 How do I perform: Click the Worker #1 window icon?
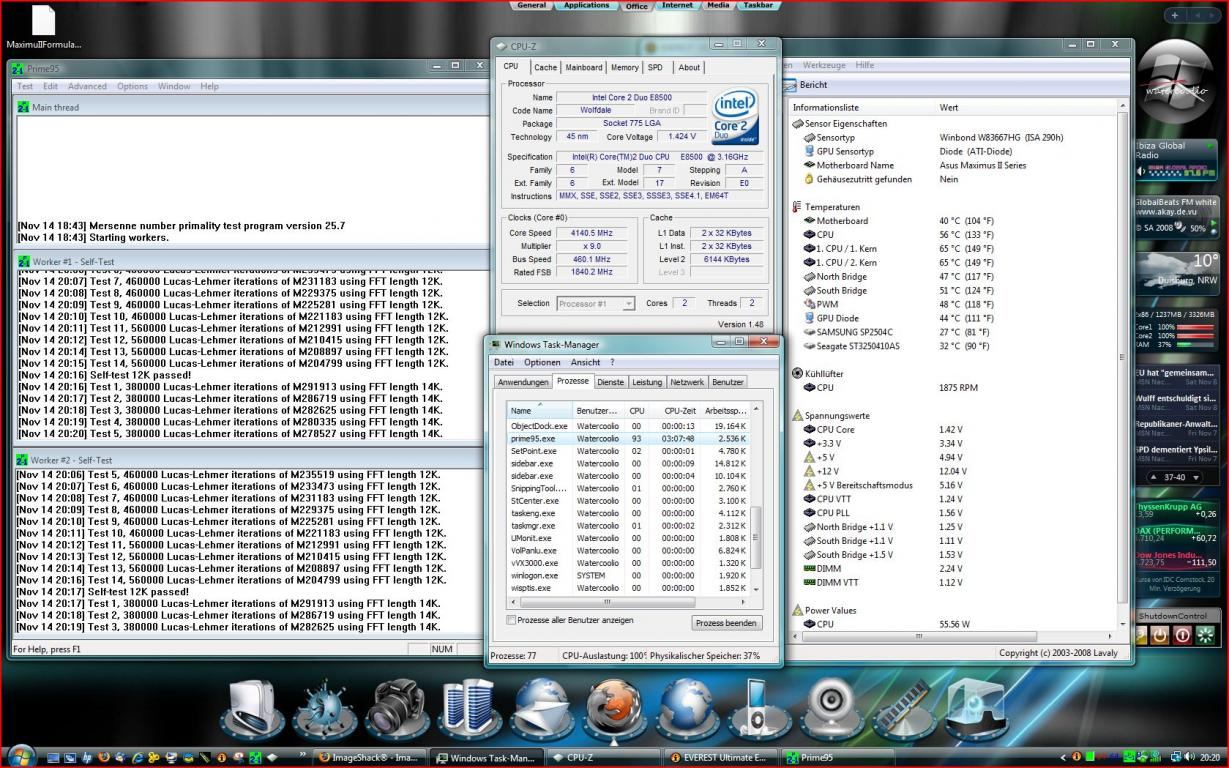(x=23, y=261)
